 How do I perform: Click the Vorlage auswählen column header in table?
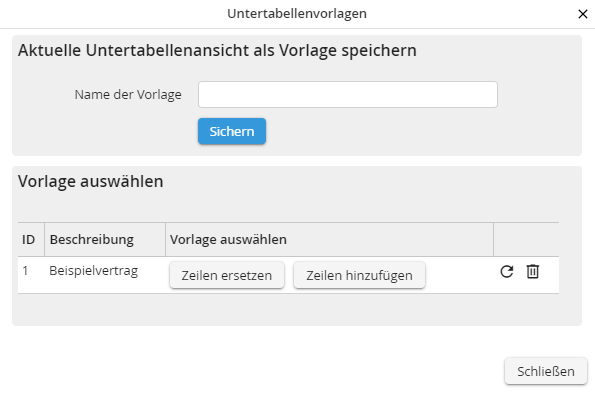(x=228, y=240)
